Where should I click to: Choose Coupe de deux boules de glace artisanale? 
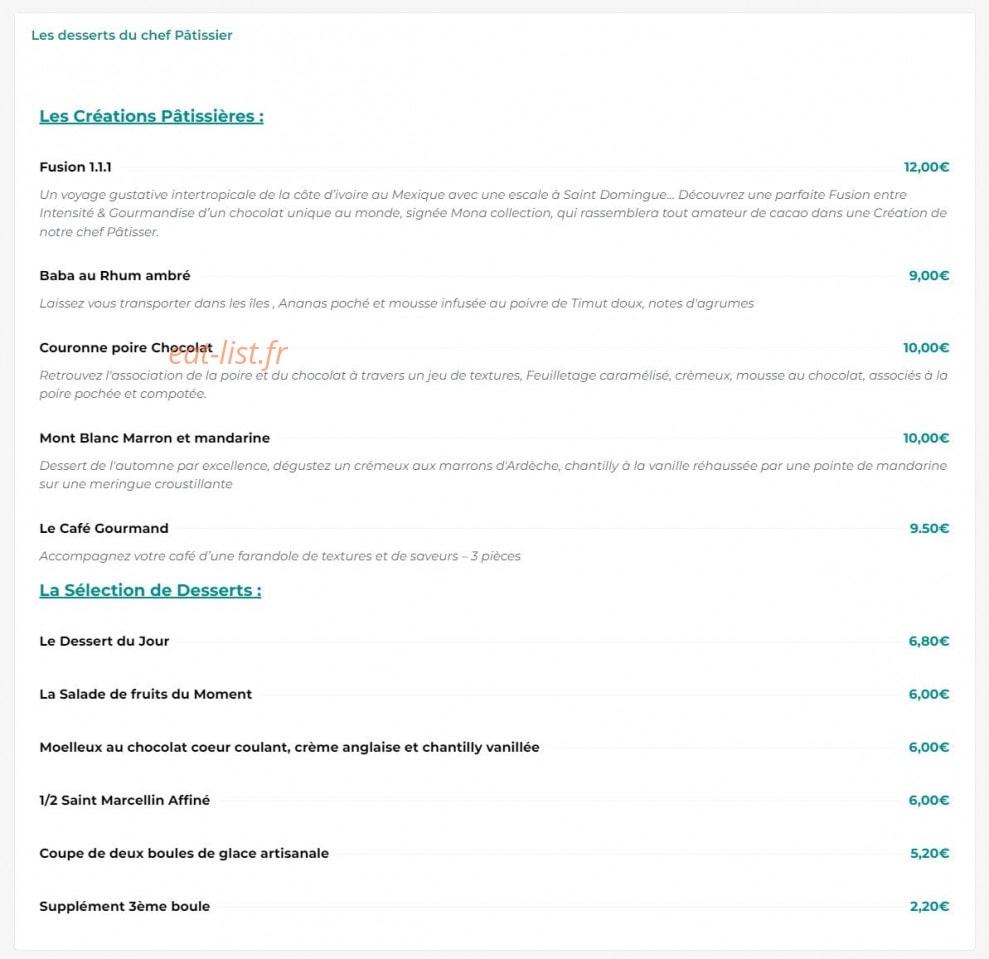(184, 853)
